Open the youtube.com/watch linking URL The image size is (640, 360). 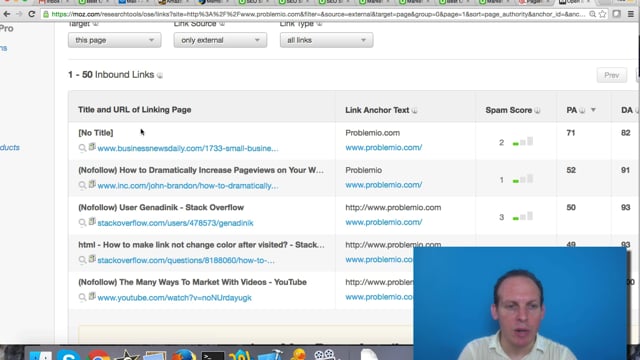click(x=174, y=298)
